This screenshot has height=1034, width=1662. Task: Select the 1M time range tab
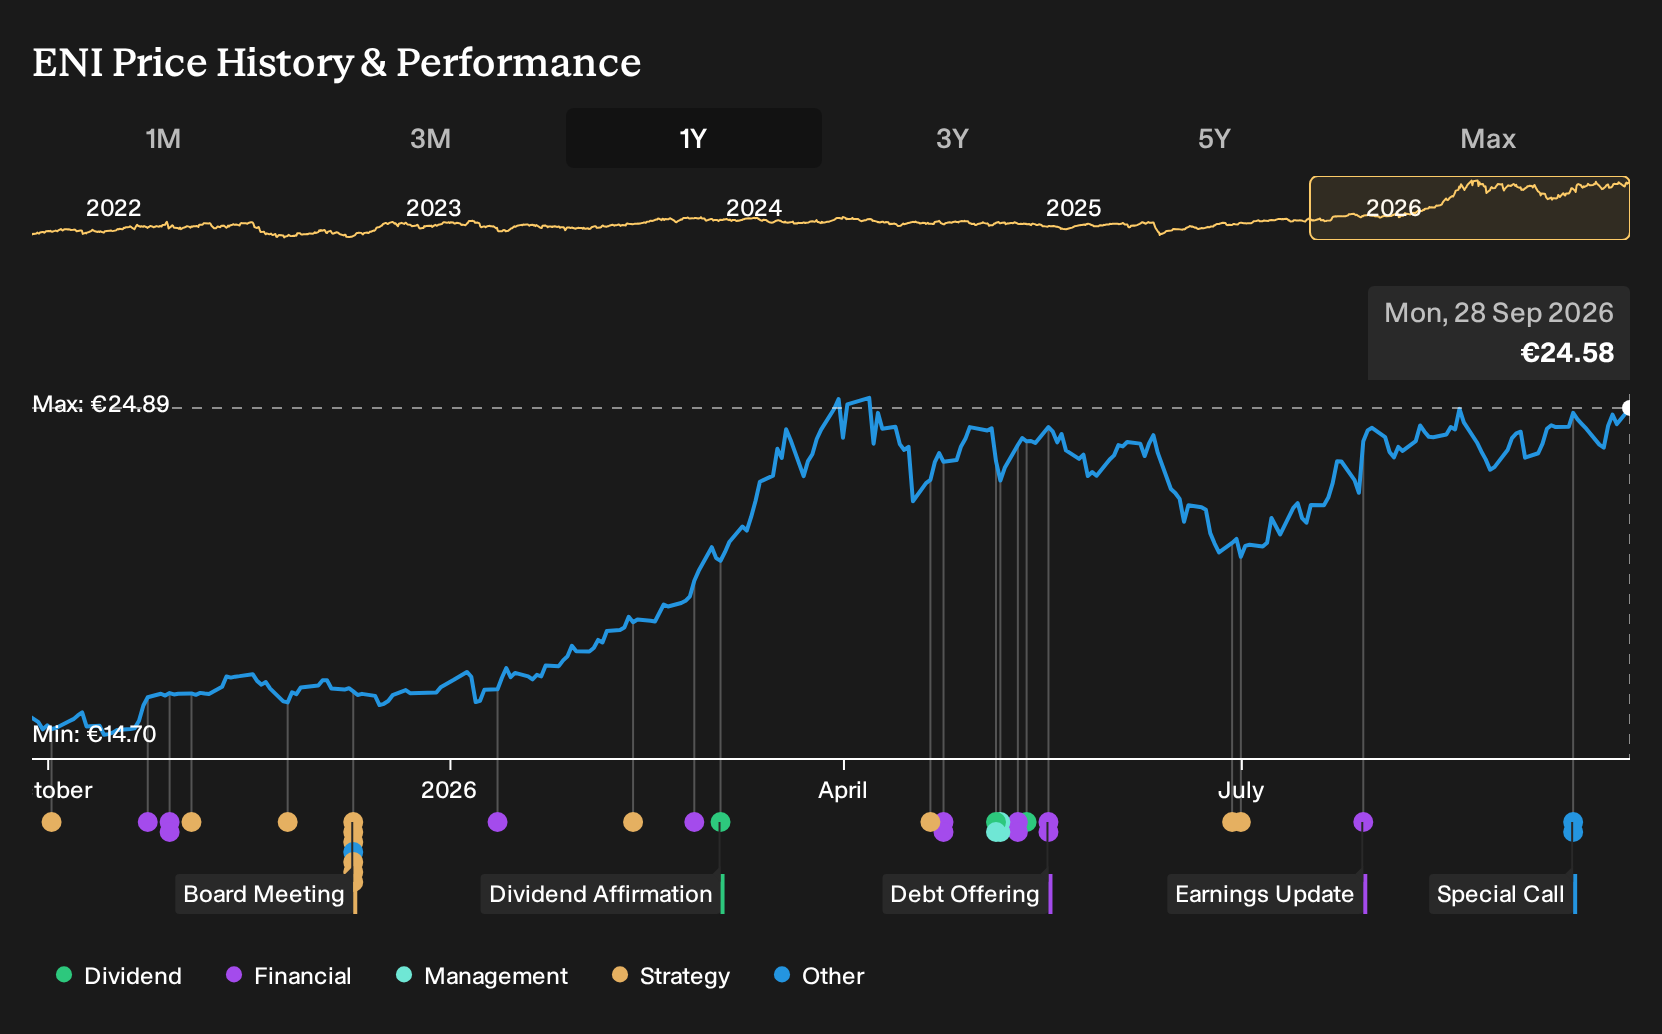tap(163, 138)
